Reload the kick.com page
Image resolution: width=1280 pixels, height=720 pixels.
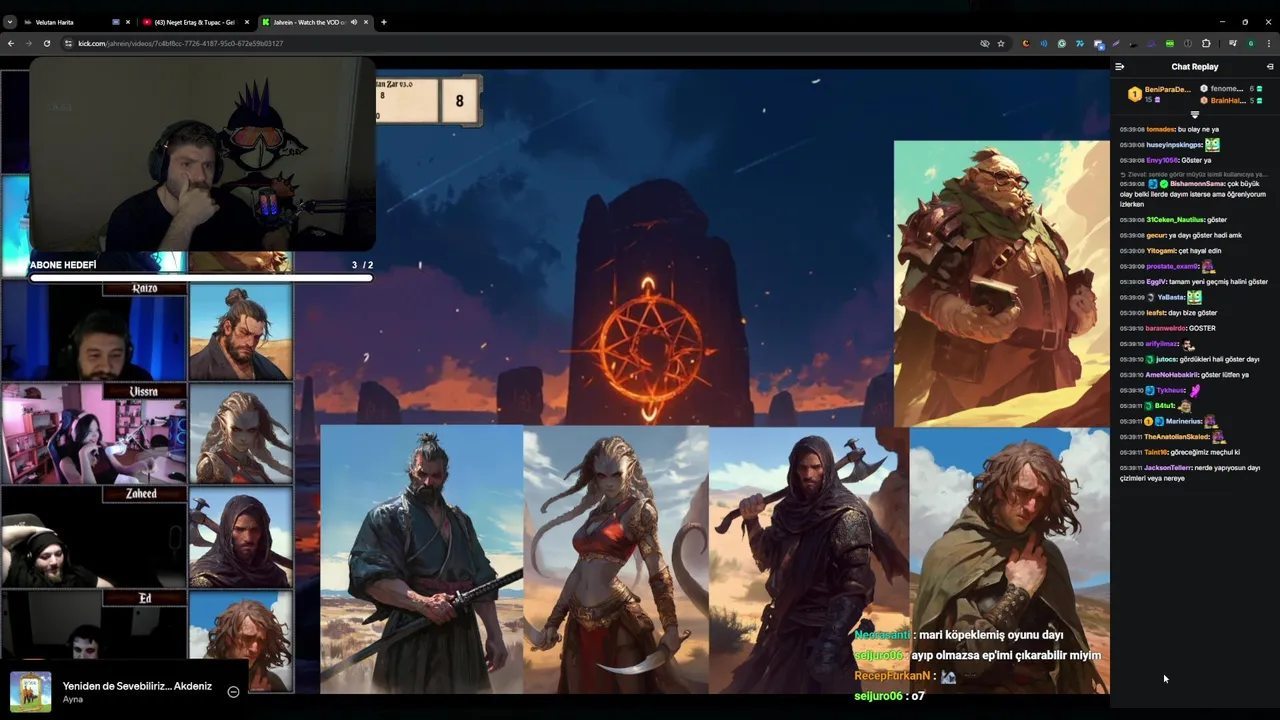tap(46, 43)
